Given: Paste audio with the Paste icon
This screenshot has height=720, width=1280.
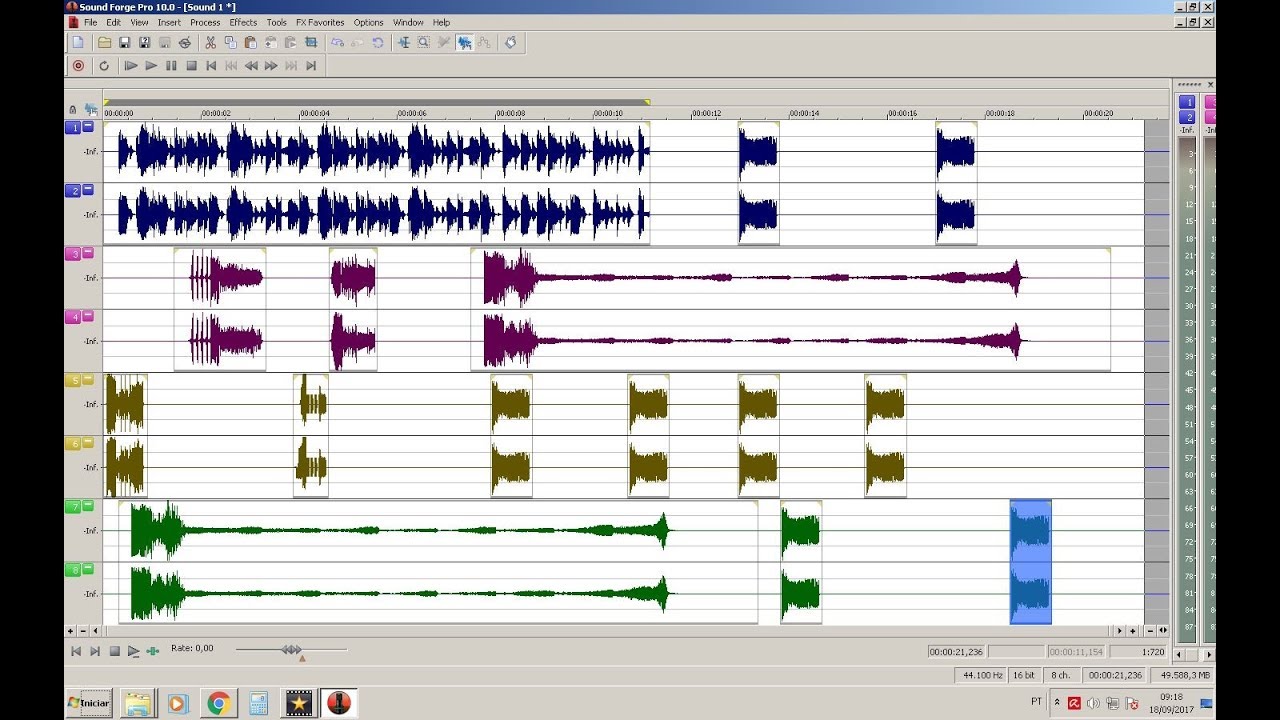Looking at the screenshot, I should point(250,42).
